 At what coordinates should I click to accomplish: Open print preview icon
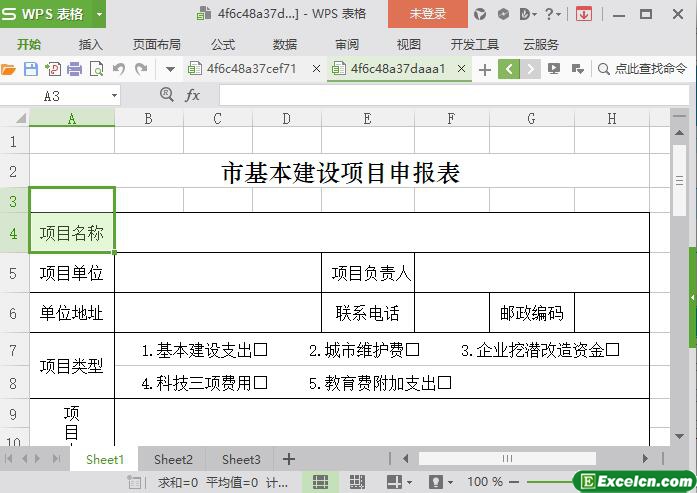[96, 69]
